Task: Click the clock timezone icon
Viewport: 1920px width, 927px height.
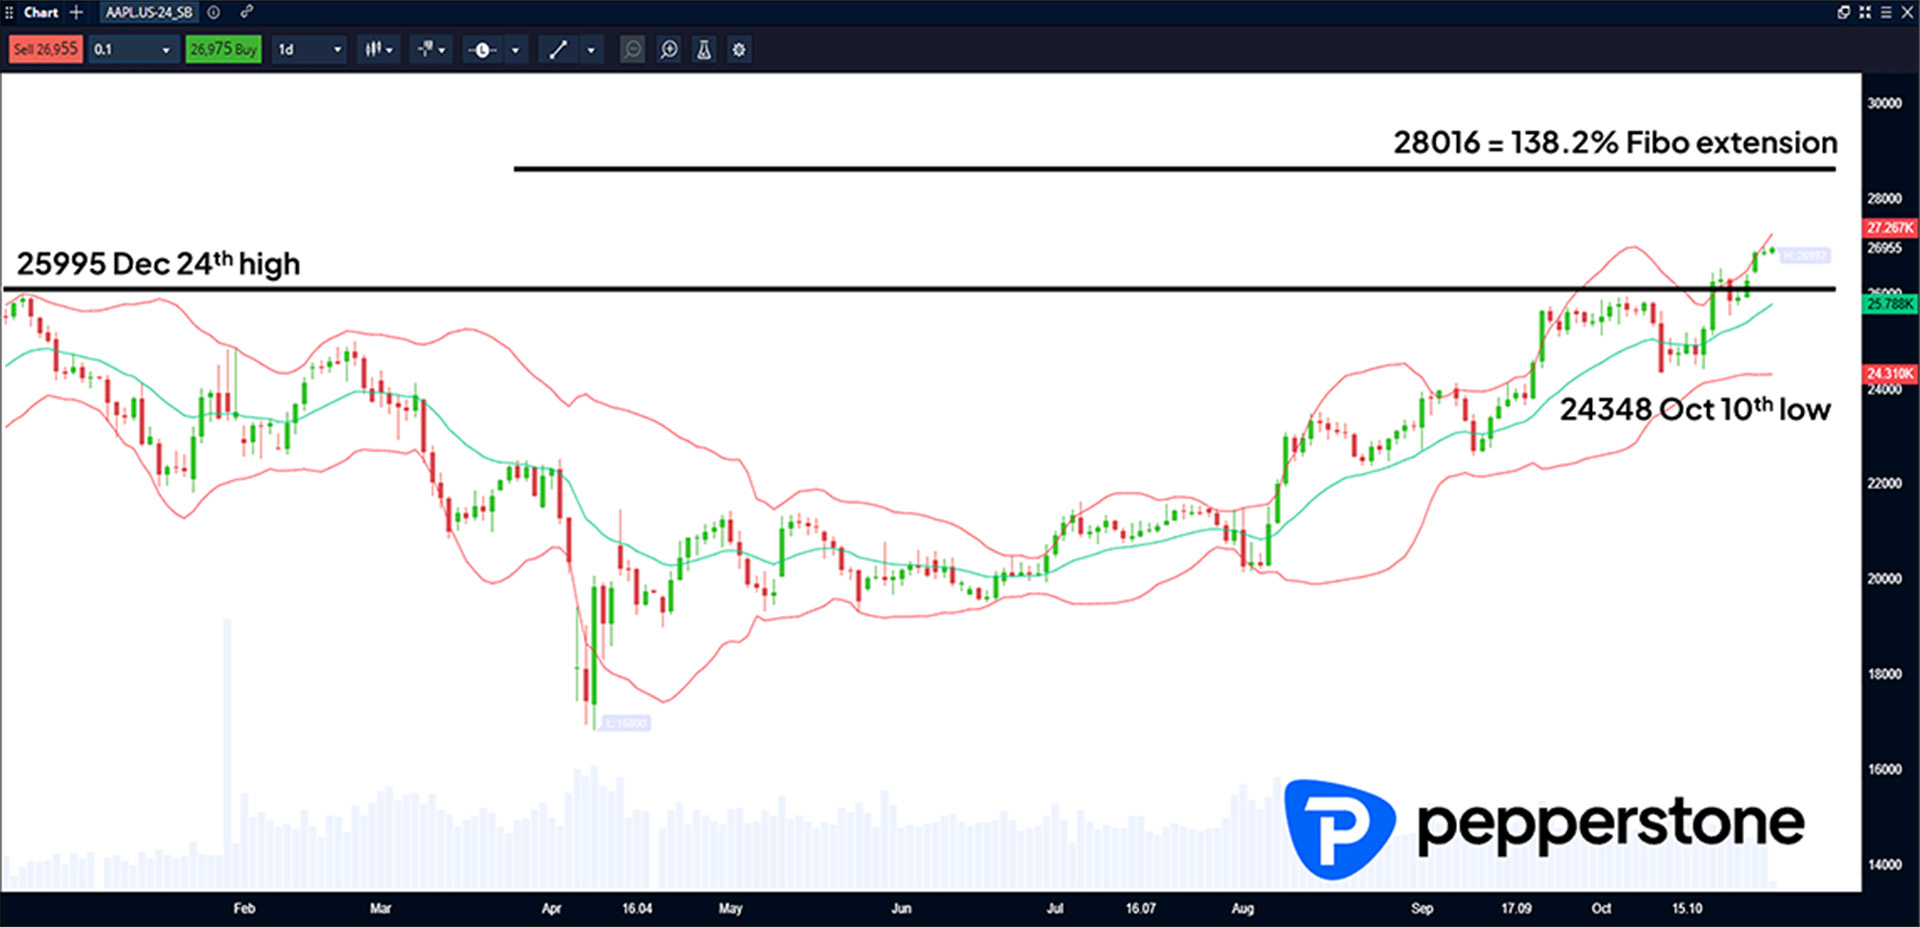Action: pos(482,49)
